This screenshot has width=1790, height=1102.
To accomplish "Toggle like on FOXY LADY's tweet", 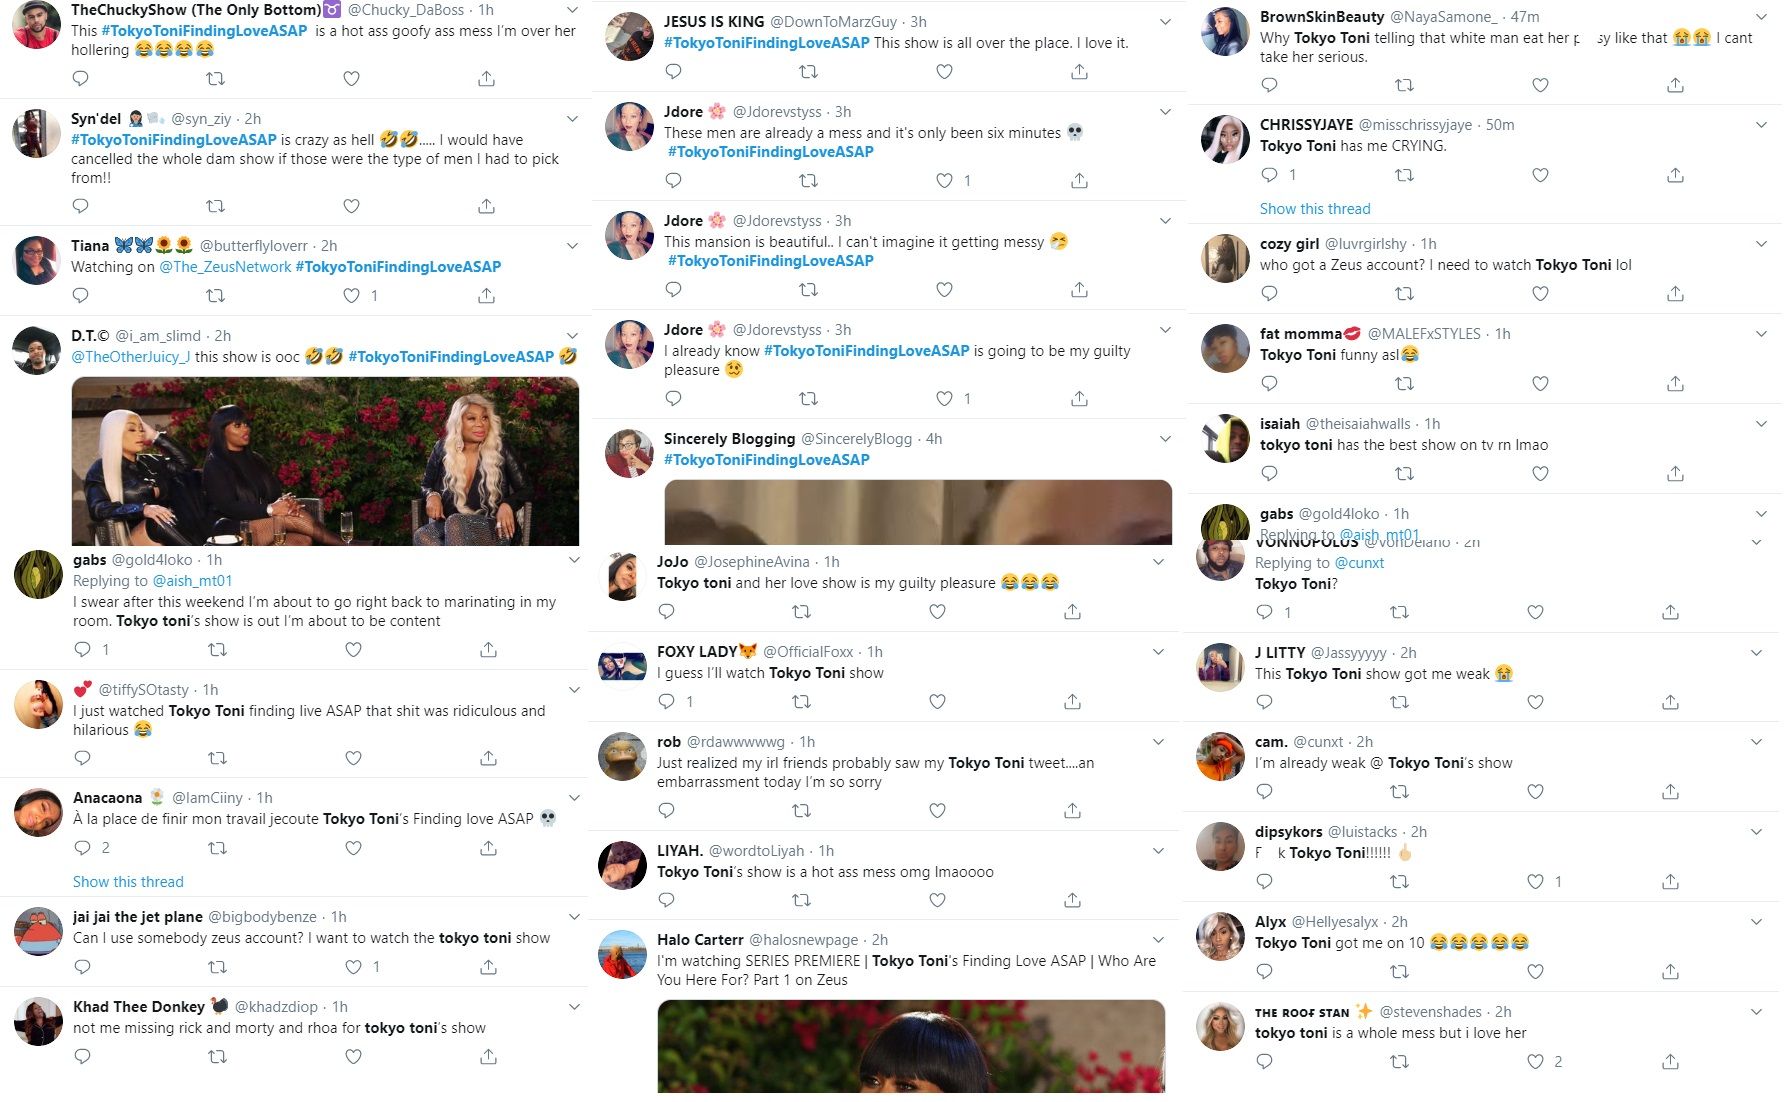I will tap(937, 701).
